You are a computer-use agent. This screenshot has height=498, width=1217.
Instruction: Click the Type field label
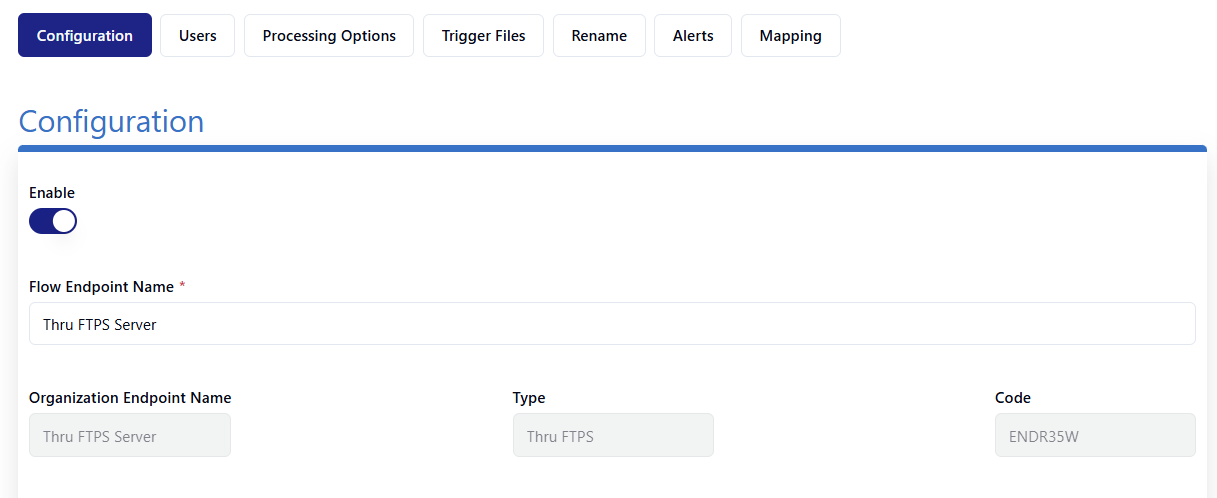pos(529,398)
